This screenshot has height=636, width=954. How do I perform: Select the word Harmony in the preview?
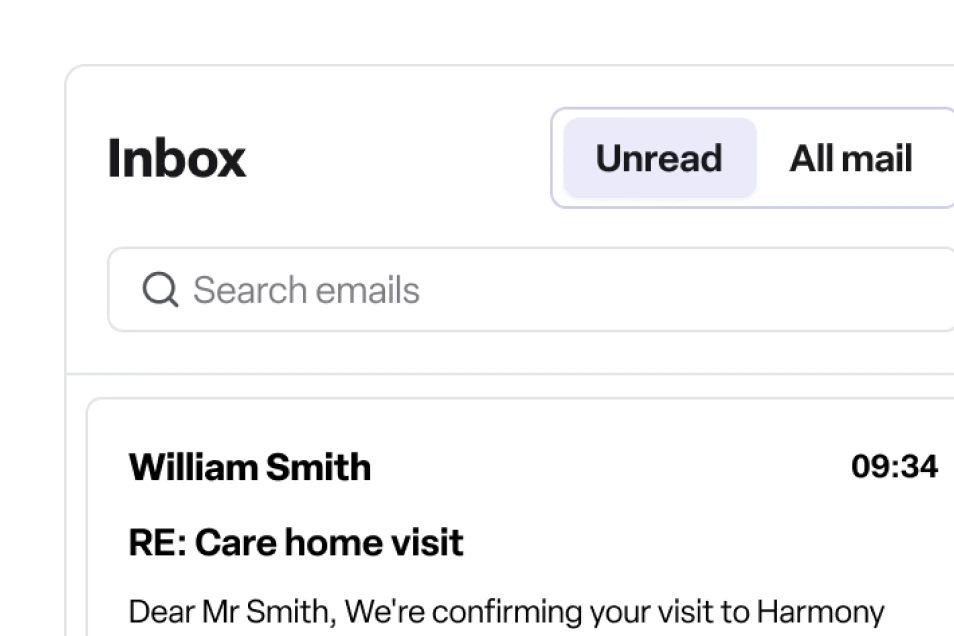(820, 610)
